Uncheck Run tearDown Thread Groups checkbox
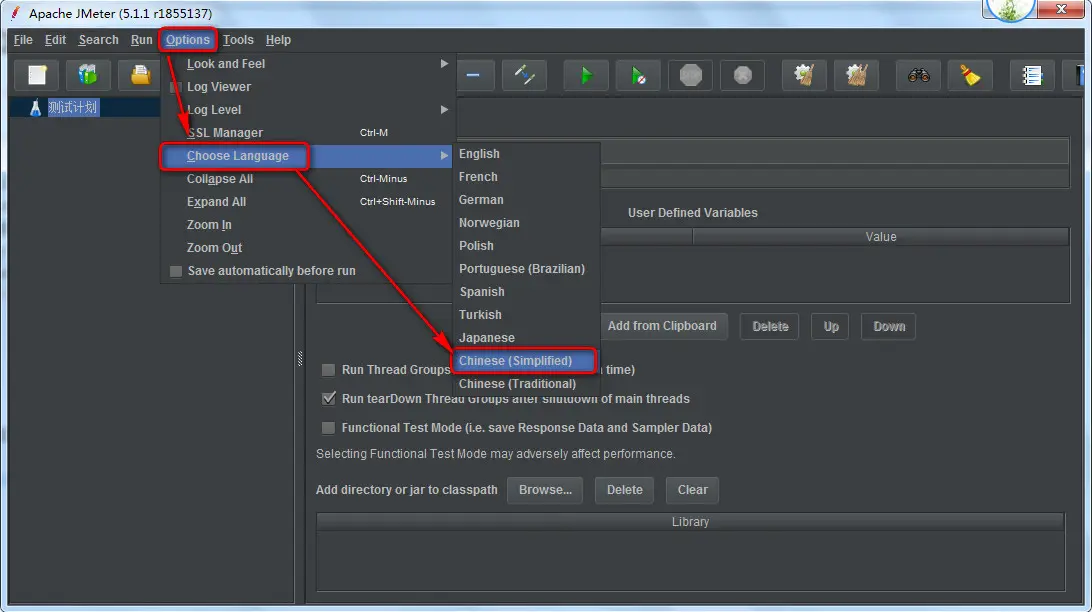 tap(328, 399)
